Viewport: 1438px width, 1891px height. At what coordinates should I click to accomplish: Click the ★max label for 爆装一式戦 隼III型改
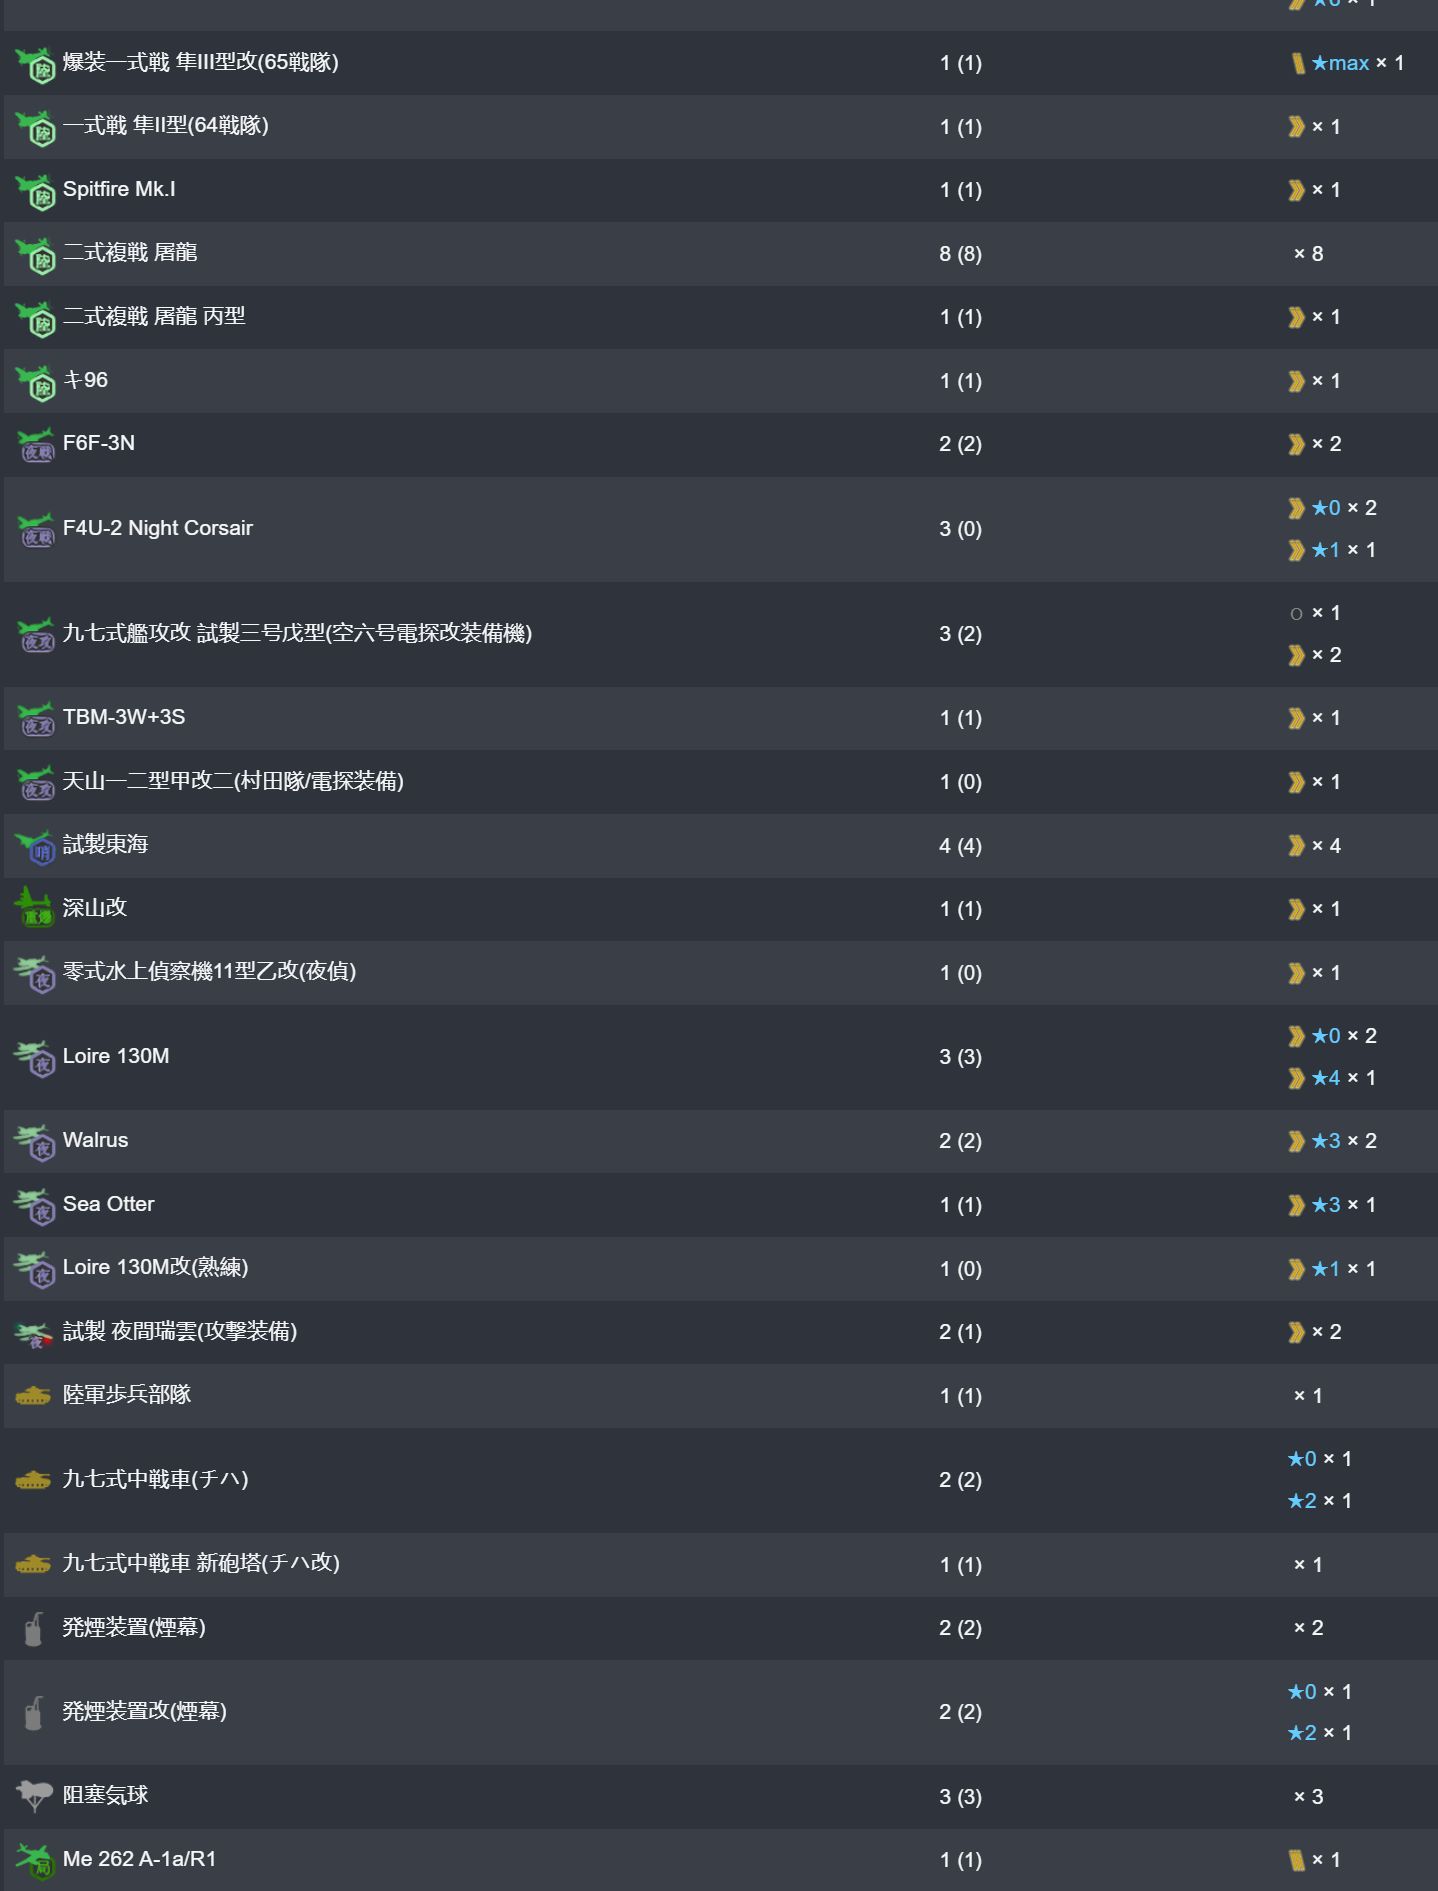[x=1339, y=63]
